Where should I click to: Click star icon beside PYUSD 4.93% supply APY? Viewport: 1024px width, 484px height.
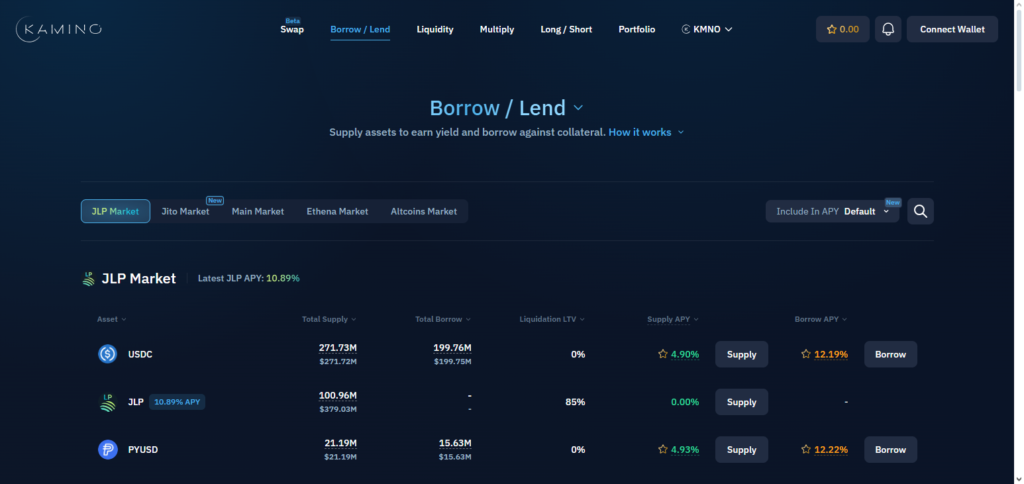point(663,449)
